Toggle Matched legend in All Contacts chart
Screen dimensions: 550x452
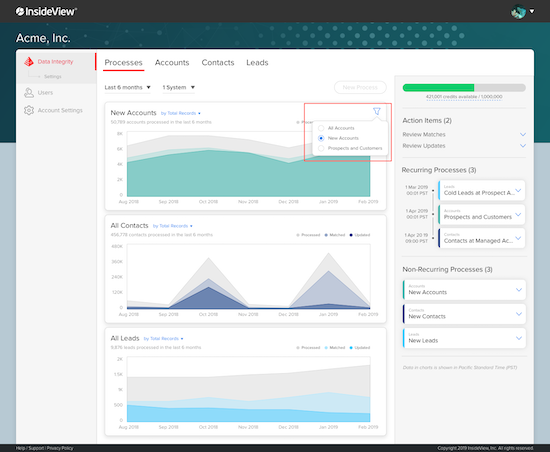[335, 235]
